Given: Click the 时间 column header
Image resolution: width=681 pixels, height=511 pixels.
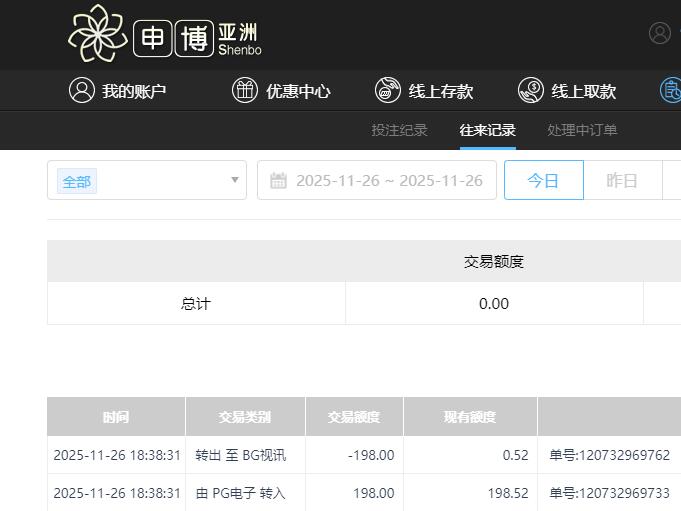Looking at the screenshot, I should tap(116, 417).
